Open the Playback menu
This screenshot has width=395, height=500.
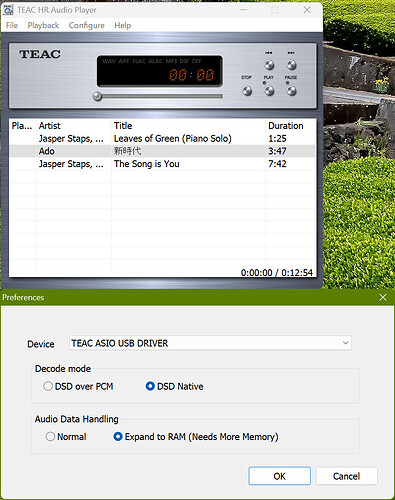pos(43,25)
